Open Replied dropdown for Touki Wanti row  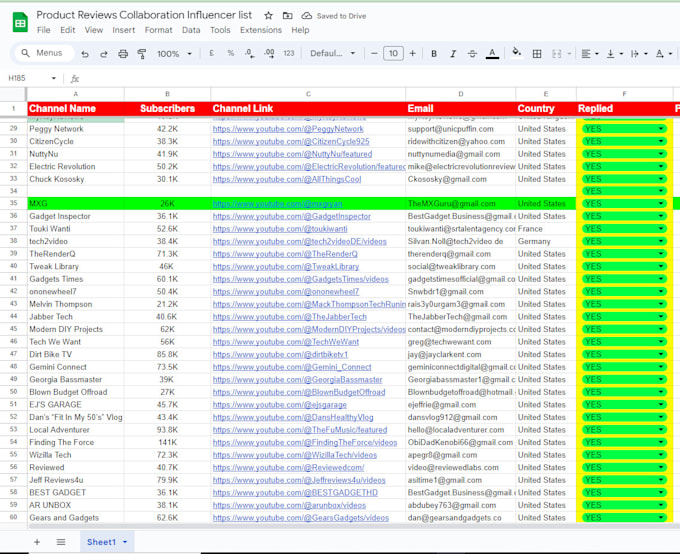[x=661, y=229]
